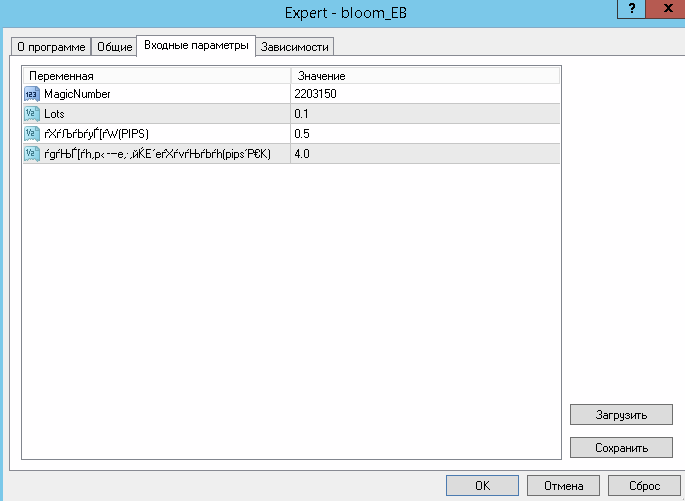Screen dimensions: 685x501
Task: Click the value 2203150
Action: click(315, 94)
